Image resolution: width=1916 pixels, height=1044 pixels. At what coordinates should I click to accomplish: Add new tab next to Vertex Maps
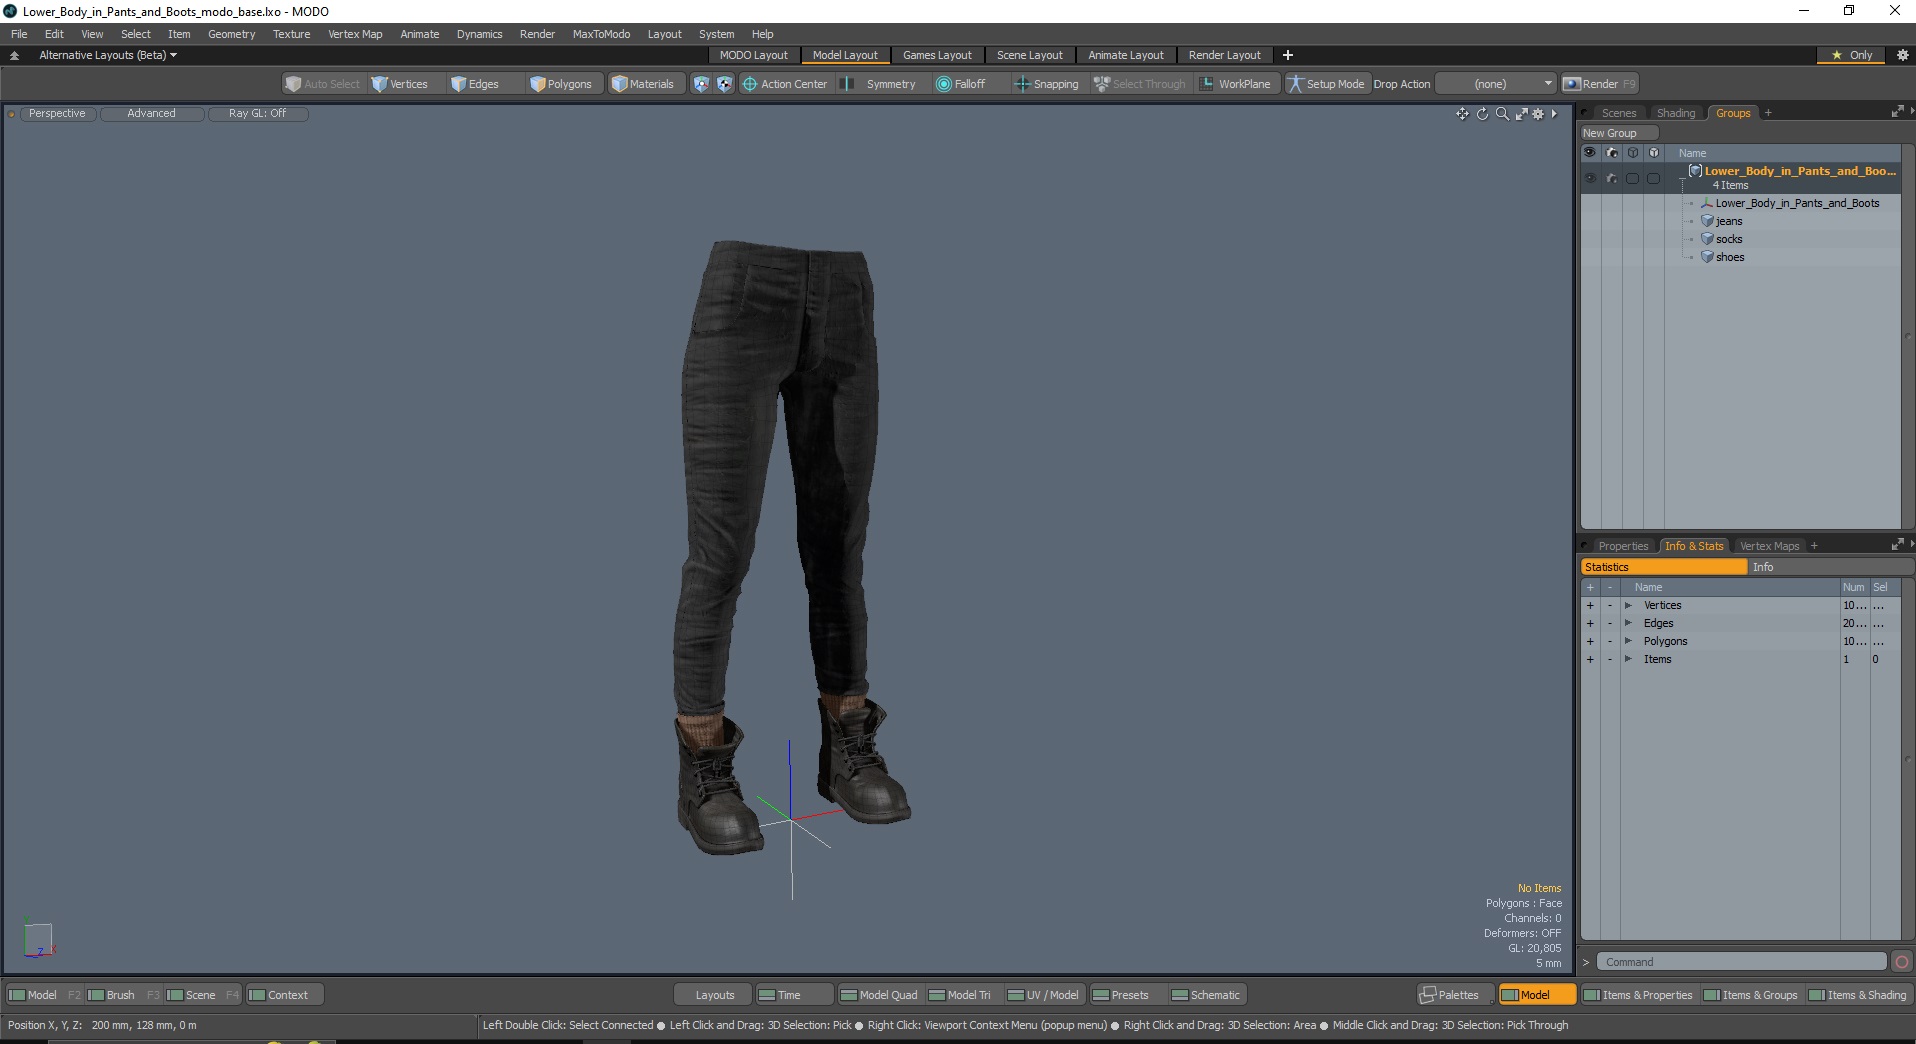[x=1814, y=546]
